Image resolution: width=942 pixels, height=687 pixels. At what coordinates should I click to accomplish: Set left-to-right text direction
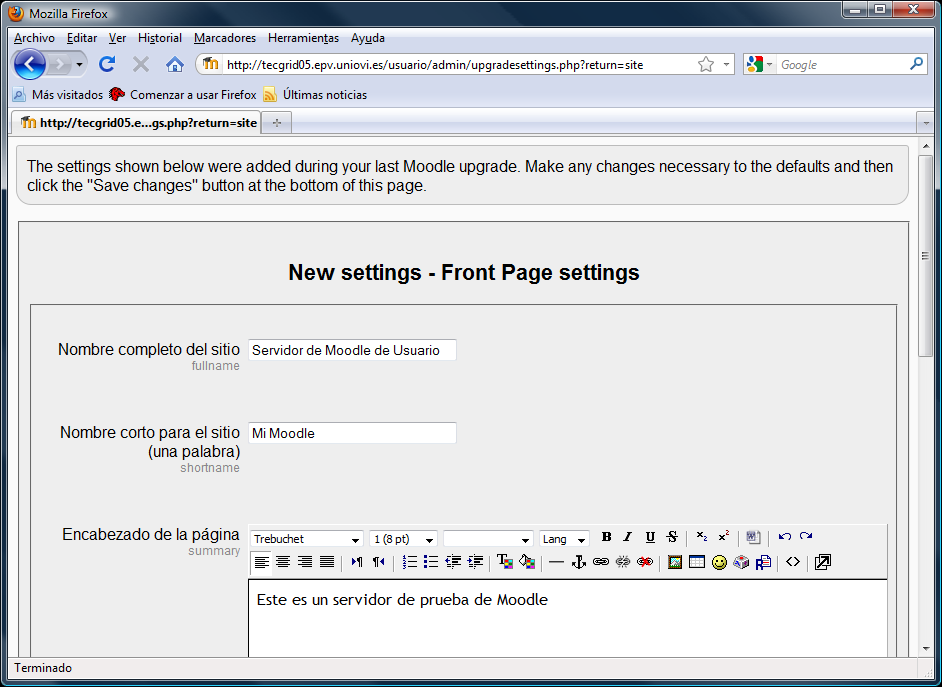[357, 562]
